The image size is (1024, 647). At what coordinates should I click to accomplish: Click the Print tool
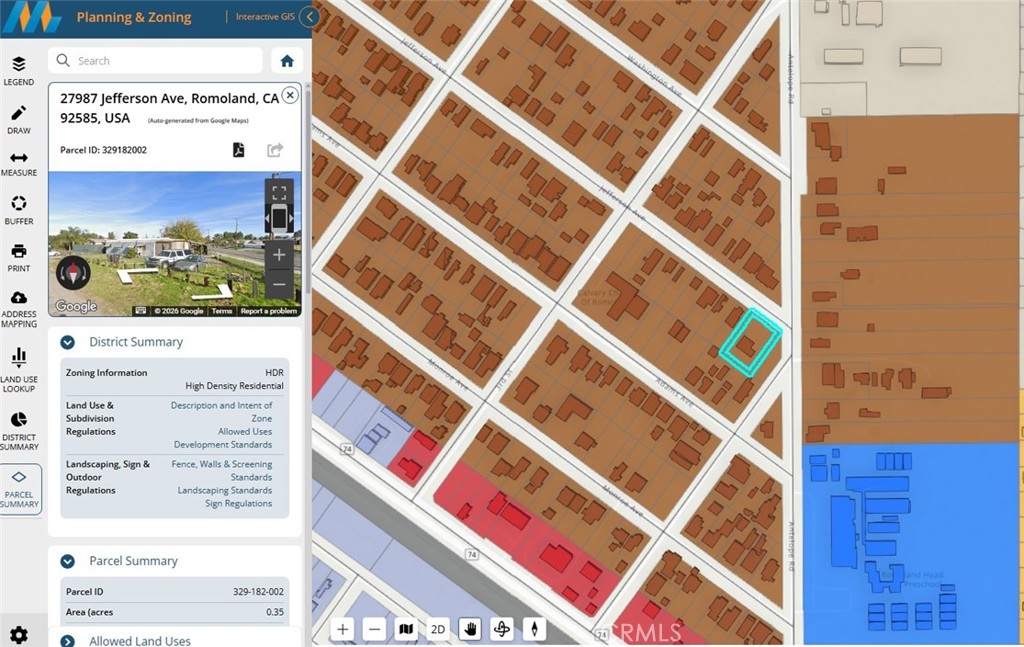(x=19, y=257)
